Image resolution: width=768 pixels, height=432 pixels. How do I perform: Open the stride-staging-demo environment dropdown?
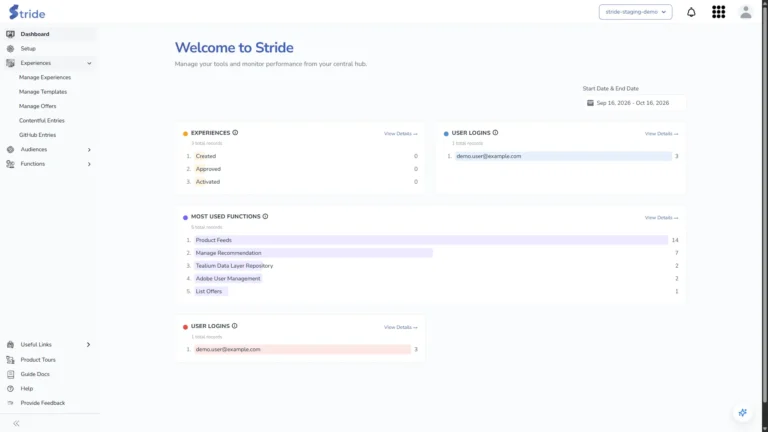pos(635,12)
